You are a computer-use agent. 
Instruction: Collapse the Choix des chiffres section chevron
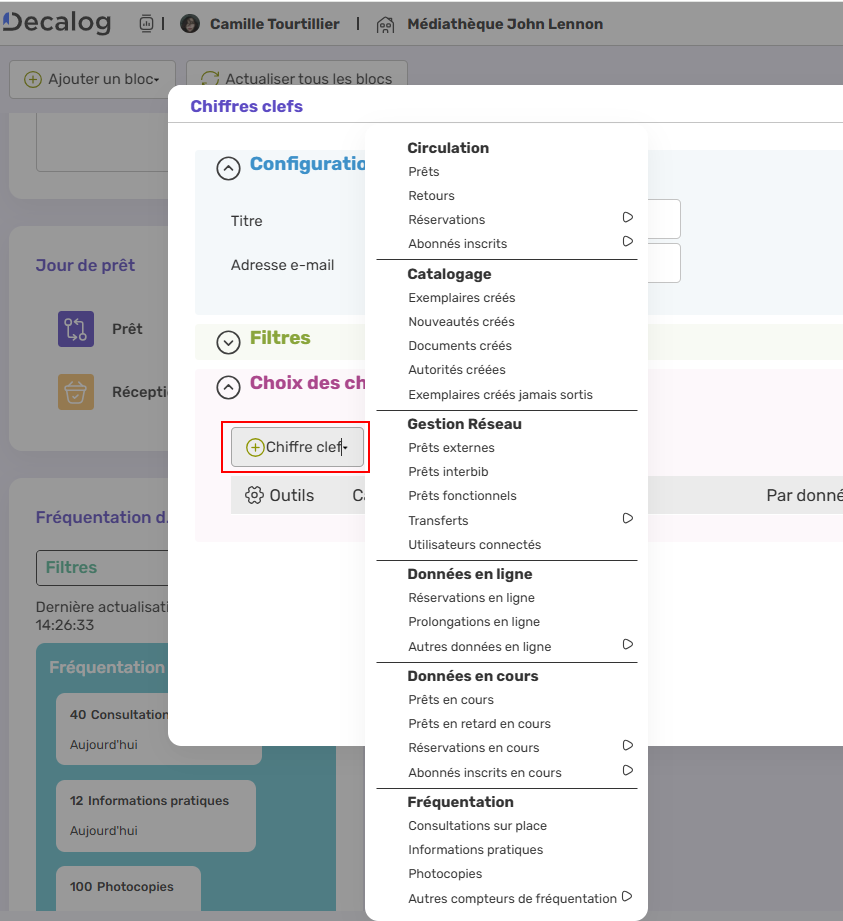click(229, 387)
